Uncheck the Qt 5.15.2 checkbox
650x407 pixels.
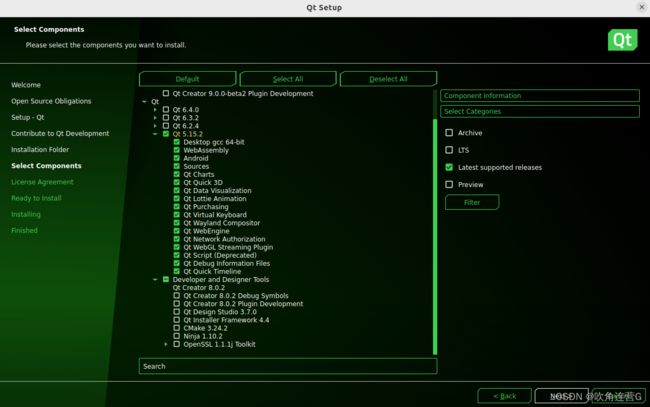(x=166, y=134)
